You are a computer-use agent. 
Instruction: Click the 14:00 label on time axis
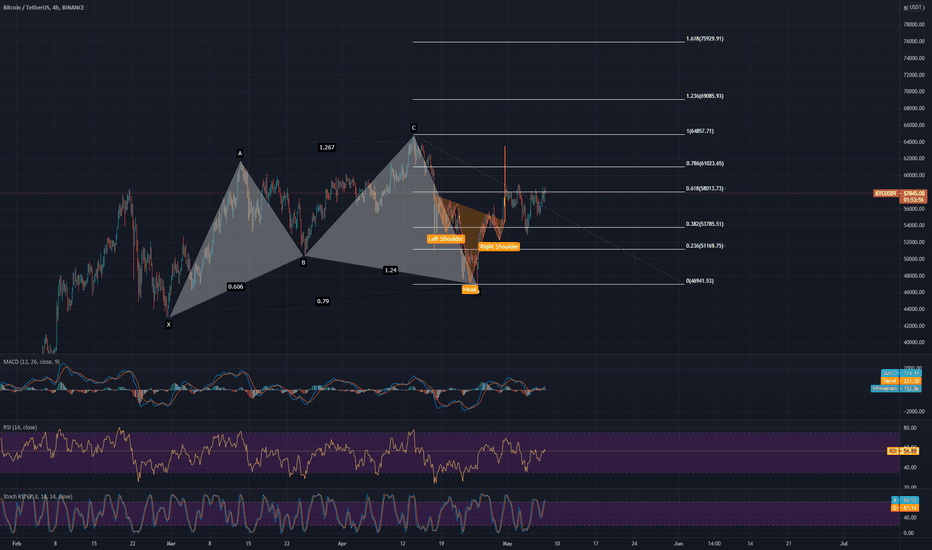click(x=714, y=543)
